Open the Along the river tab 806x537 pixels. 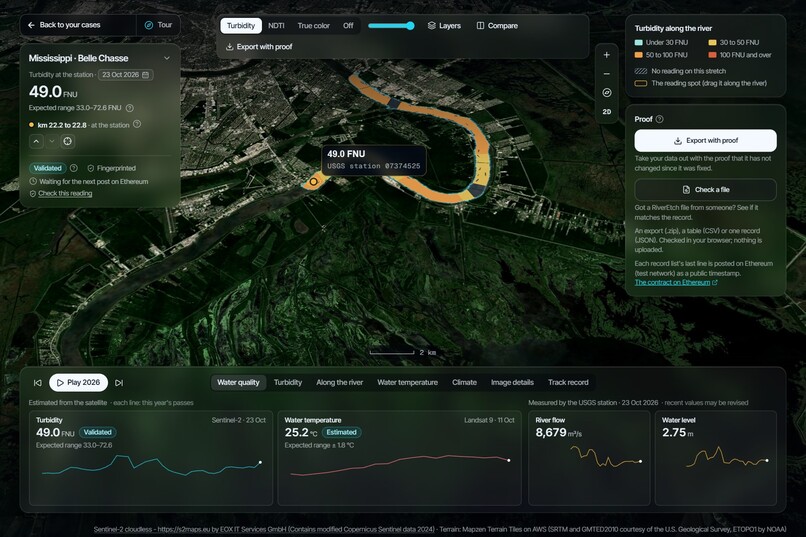pyautogui.click(x=340, y=382)
